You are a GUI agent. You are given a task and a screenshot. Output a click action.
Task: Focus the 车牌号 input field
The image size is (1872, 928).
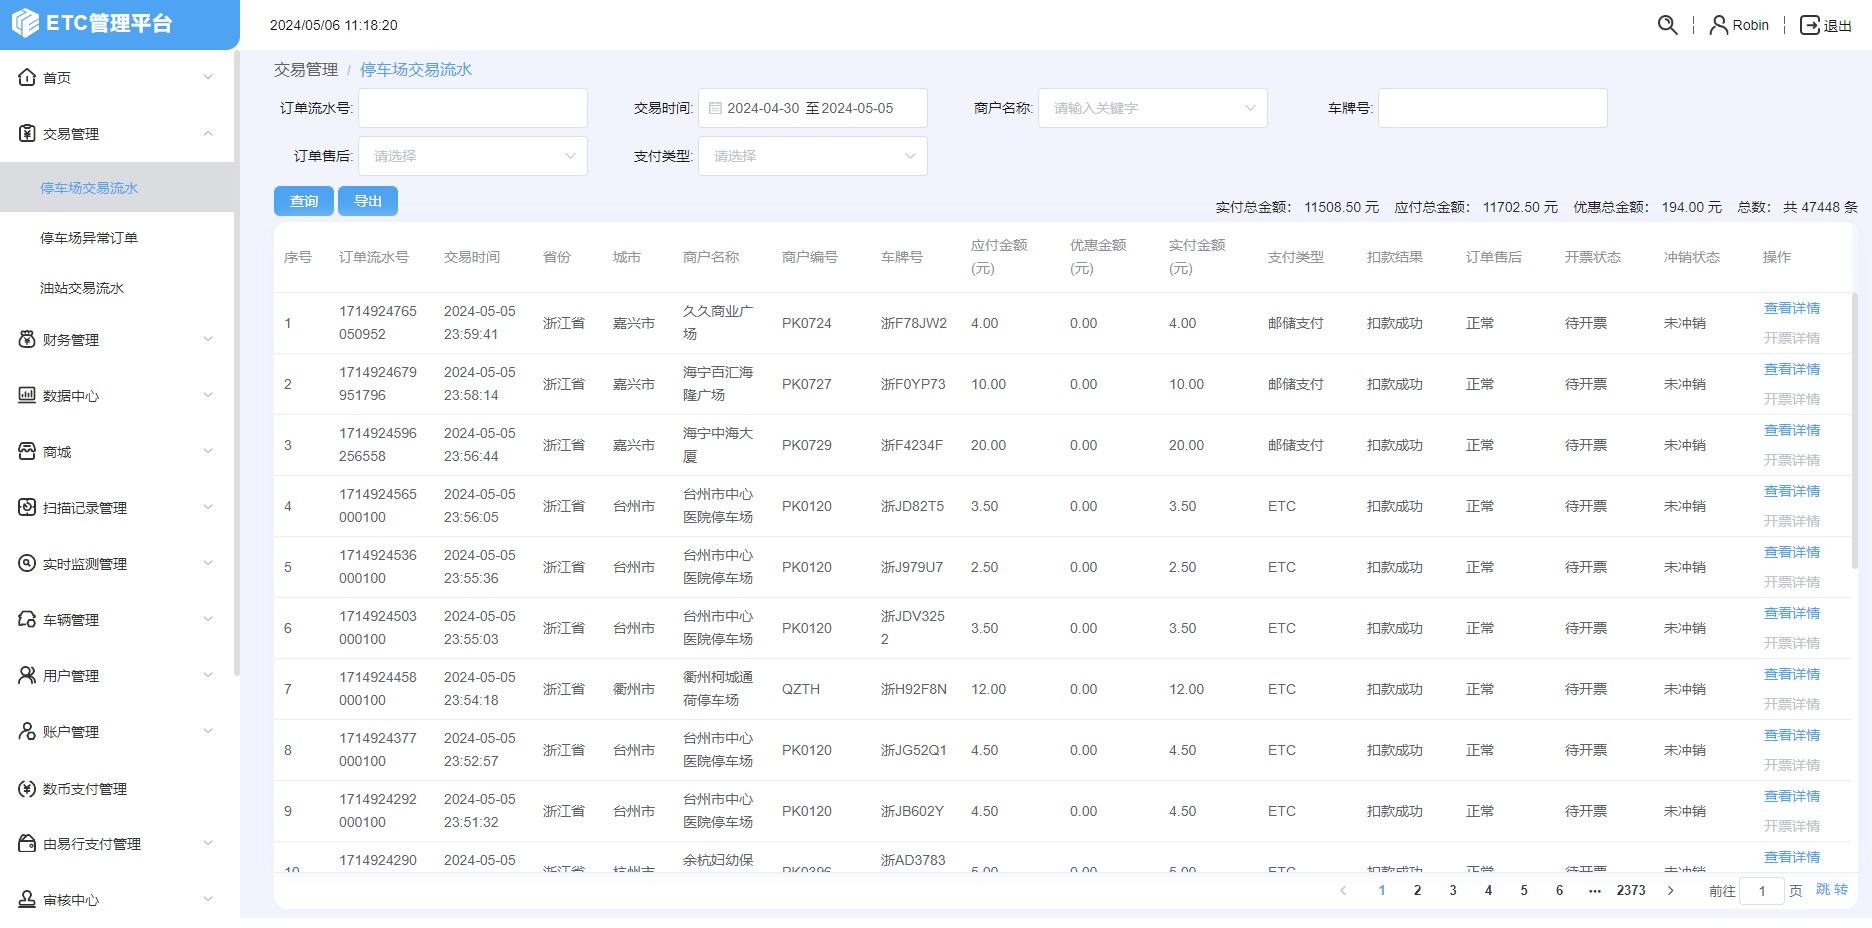coord(1493,108)
